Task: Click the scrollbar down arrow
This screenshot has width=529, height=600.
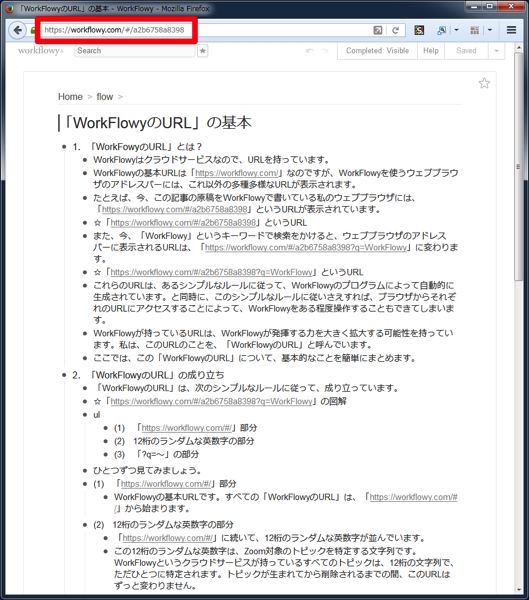Action: tap(519, 590)
